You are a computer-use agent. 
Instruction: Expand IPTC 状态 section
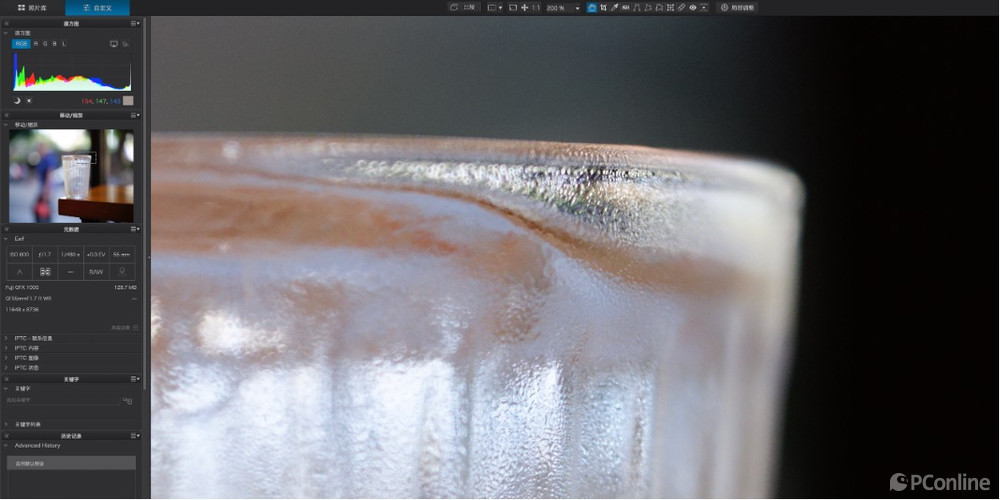click(x=6, y=368)
